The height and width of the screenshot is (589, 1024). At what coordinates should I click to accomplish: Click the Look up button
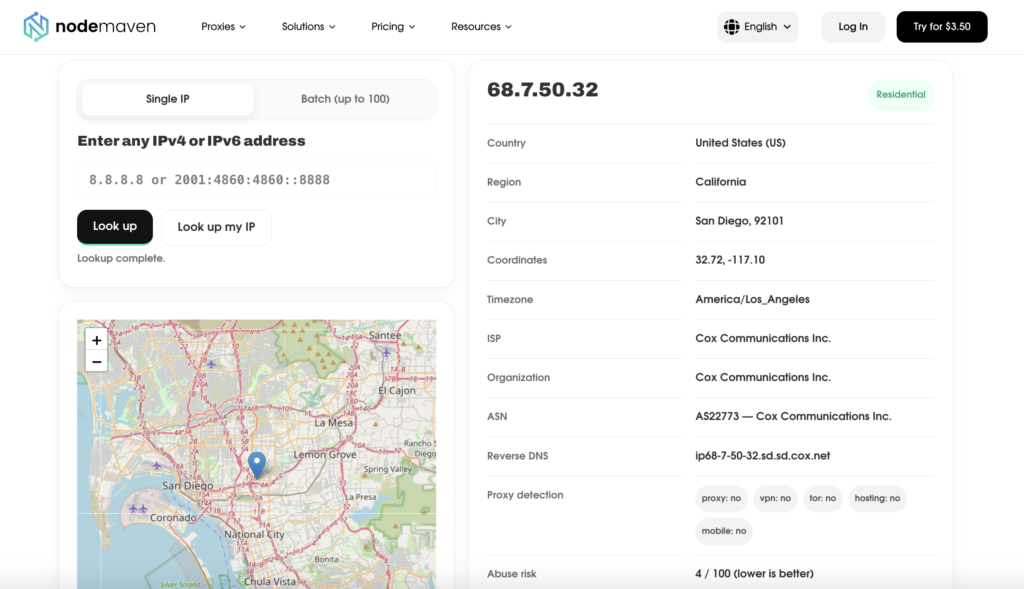(x=115, y=227)
